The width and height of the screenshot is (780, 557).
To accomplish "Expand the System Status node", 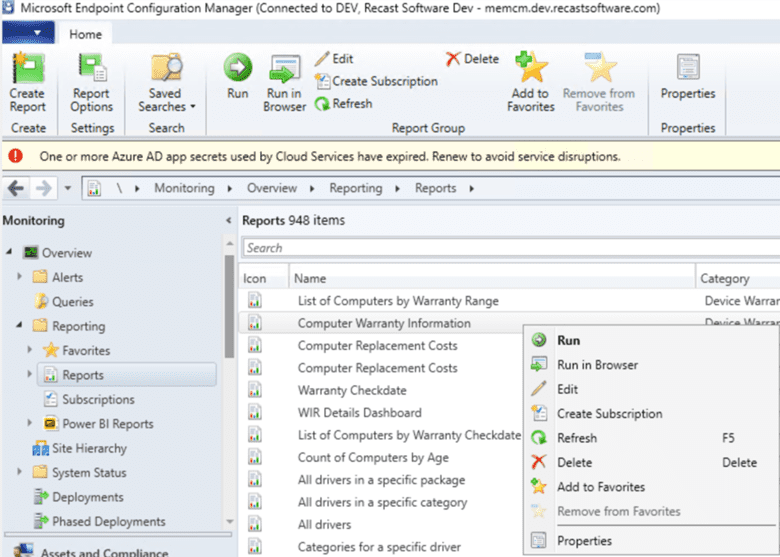I will [20, 473].
